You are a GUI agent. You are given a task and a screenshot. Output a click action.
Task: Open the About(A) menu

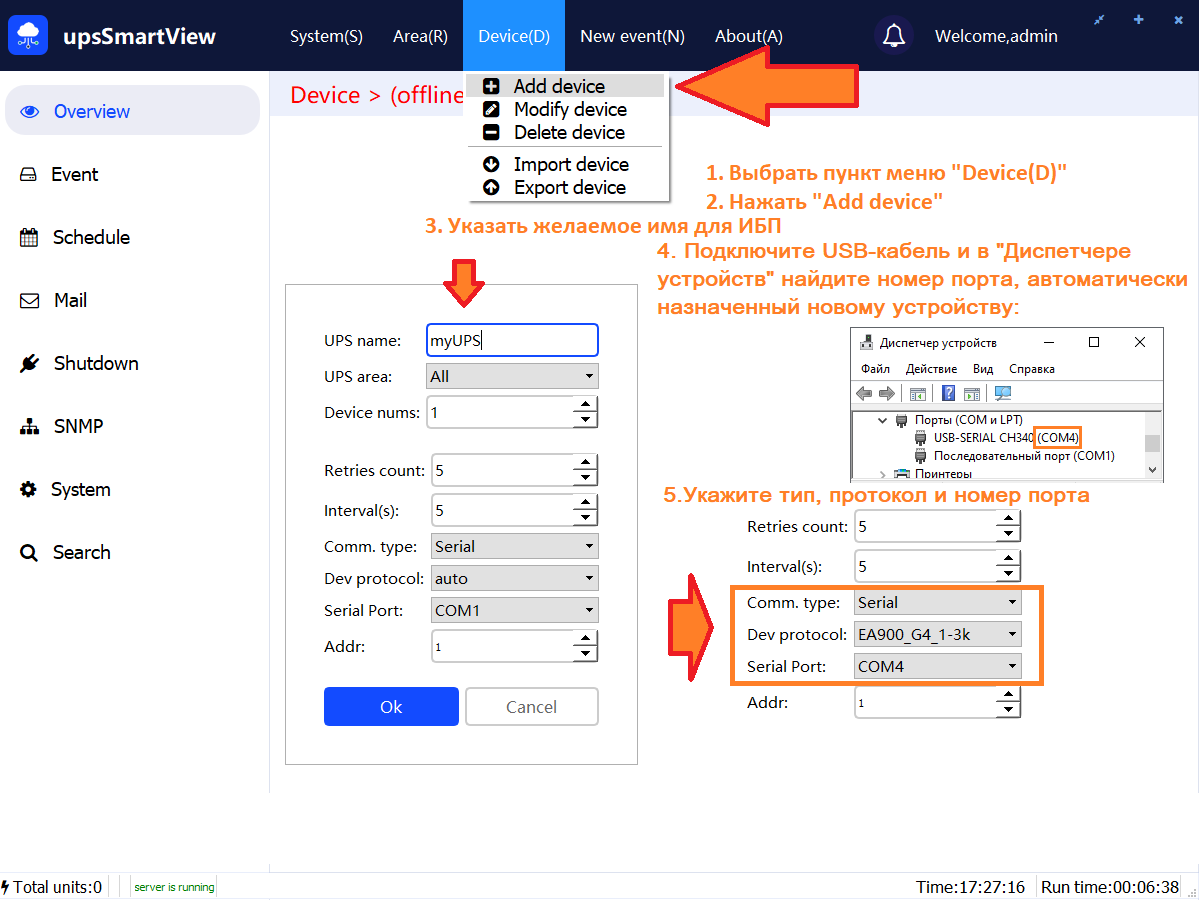click(x=749, y=36)
